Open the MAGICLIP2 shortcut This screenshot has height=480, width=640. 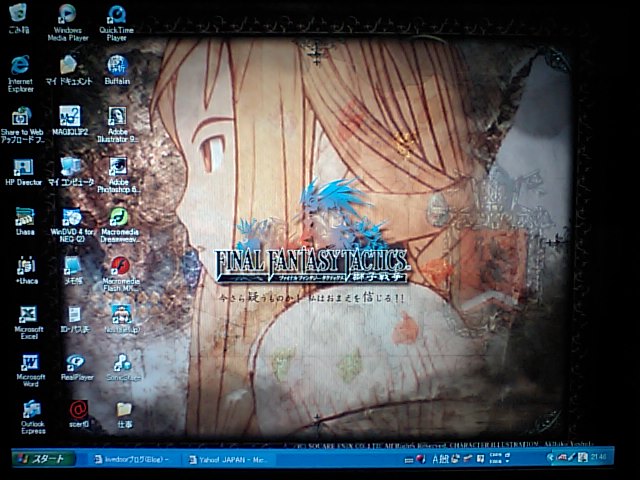pos(70,120)
